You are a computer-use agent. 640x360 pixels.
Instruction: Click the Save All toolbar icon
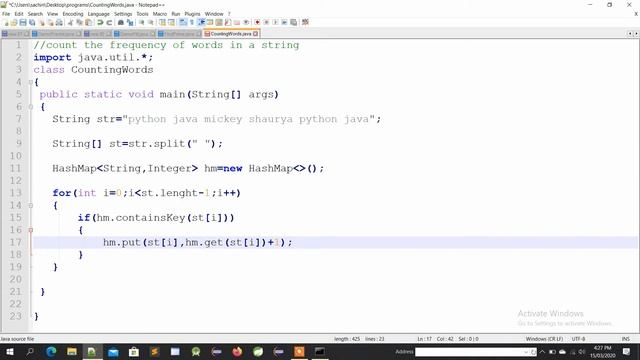pyautogui.click(x=32, y=22)
